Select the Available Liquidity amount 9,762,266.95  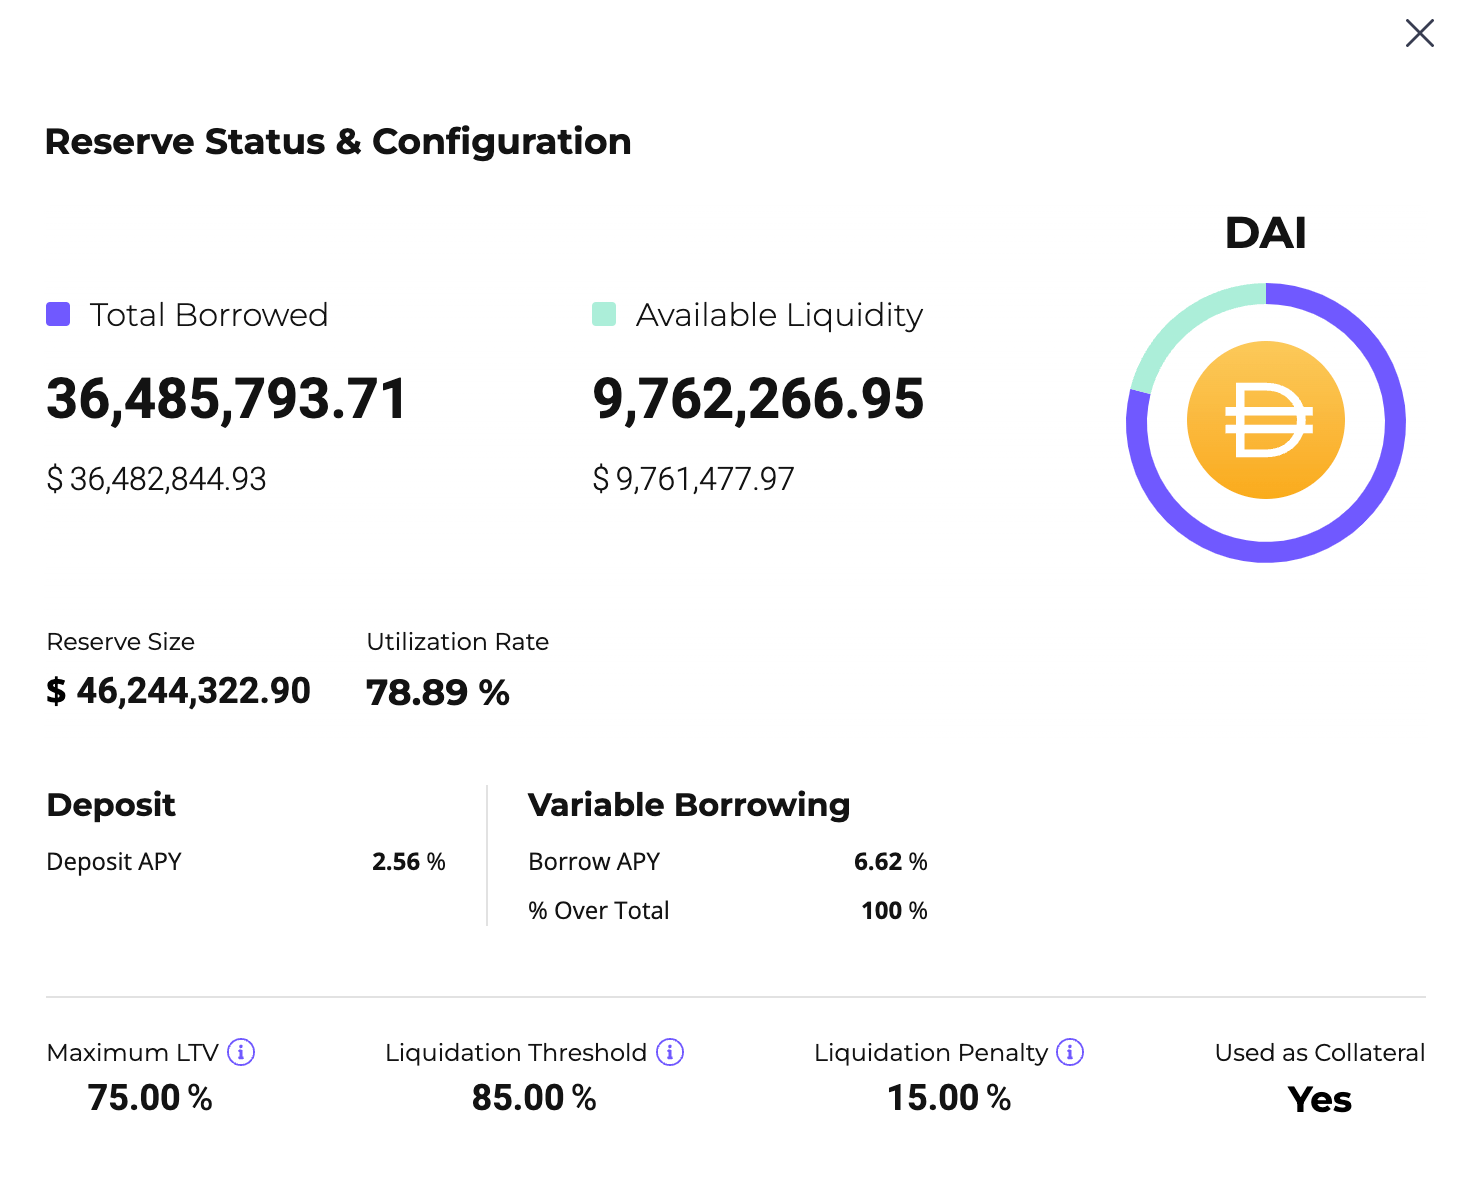(x=759, y=399)
